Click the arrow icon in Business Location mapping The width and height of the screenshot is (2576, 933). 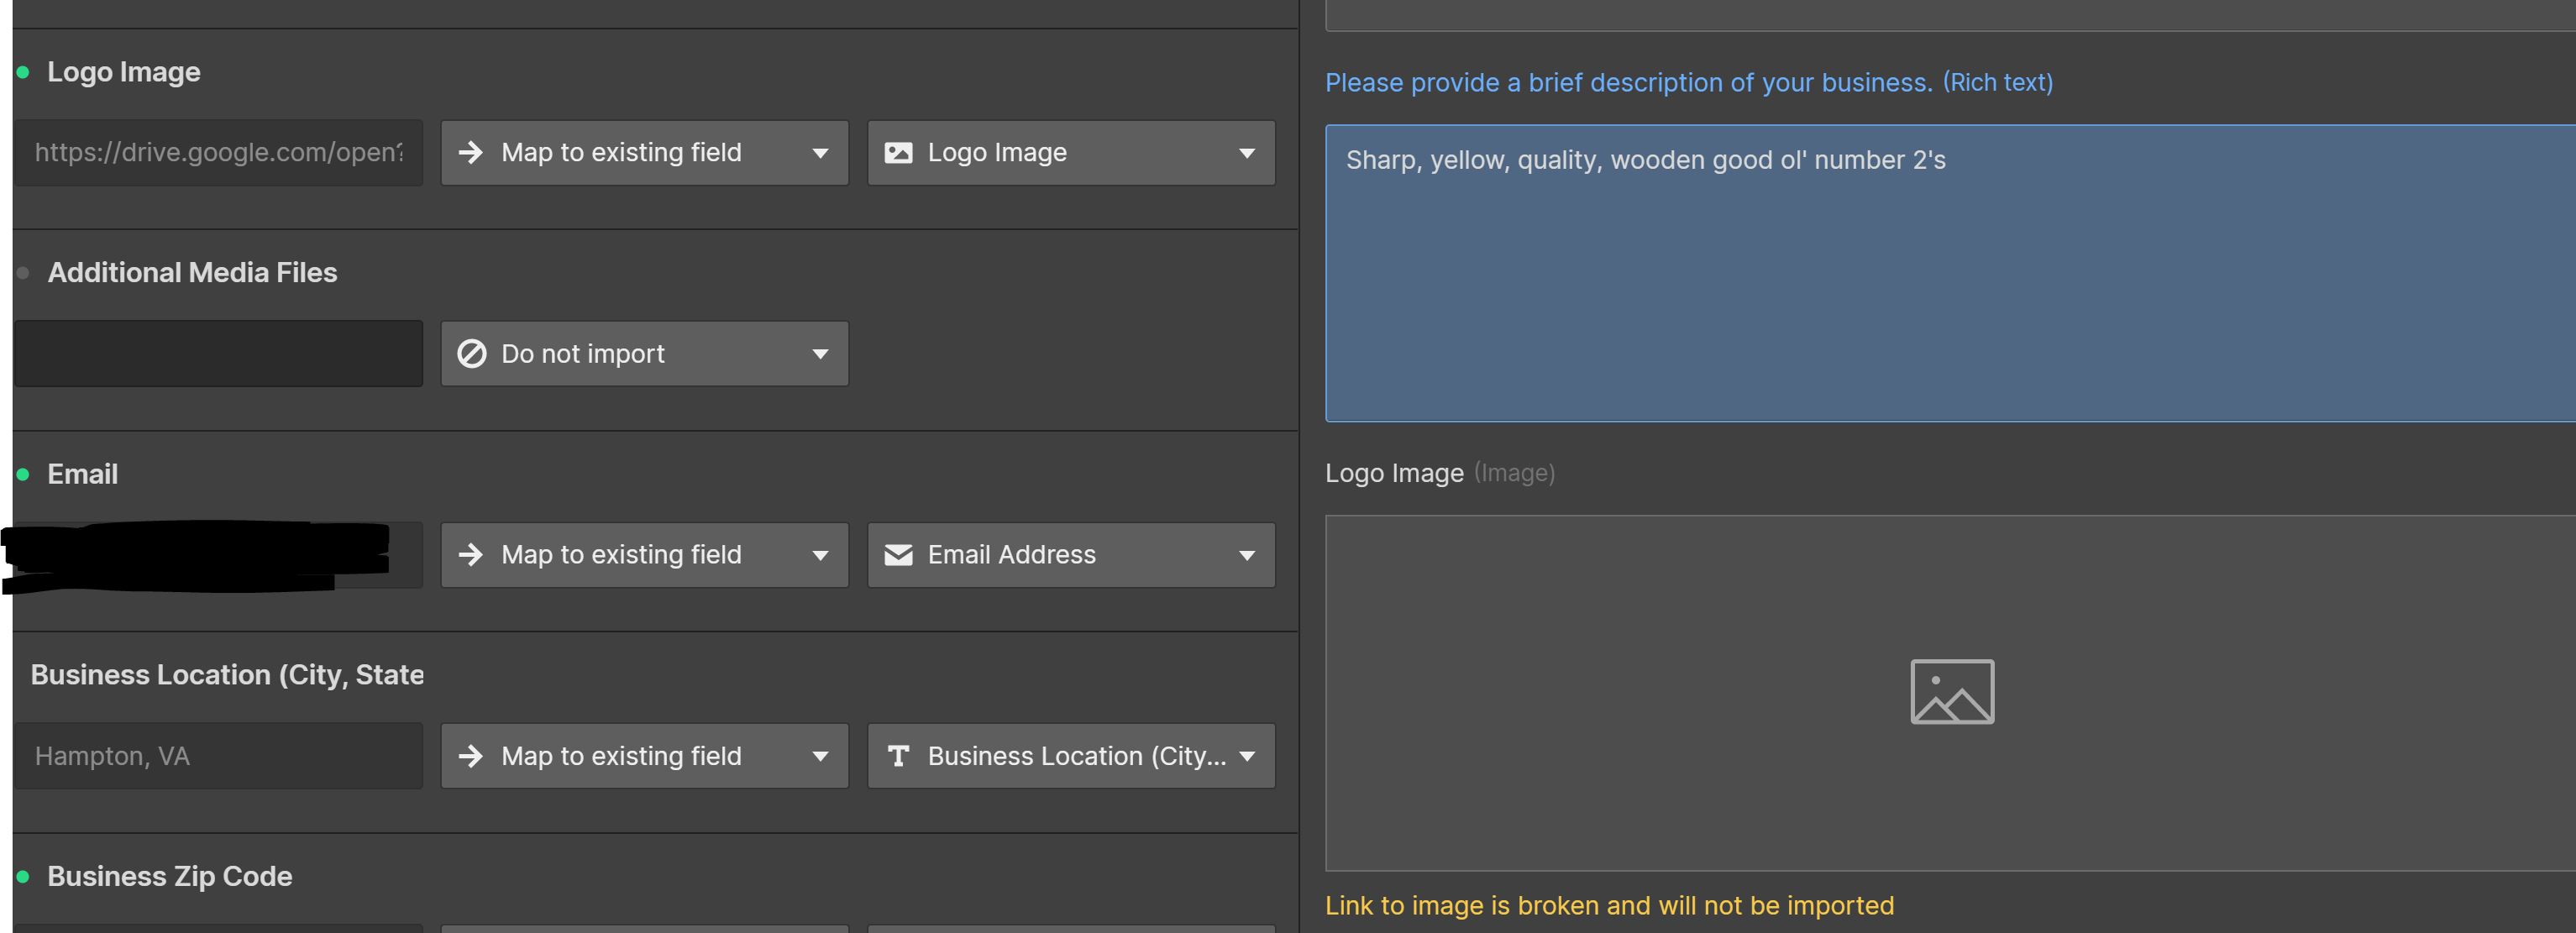click(x=471, y=756)
